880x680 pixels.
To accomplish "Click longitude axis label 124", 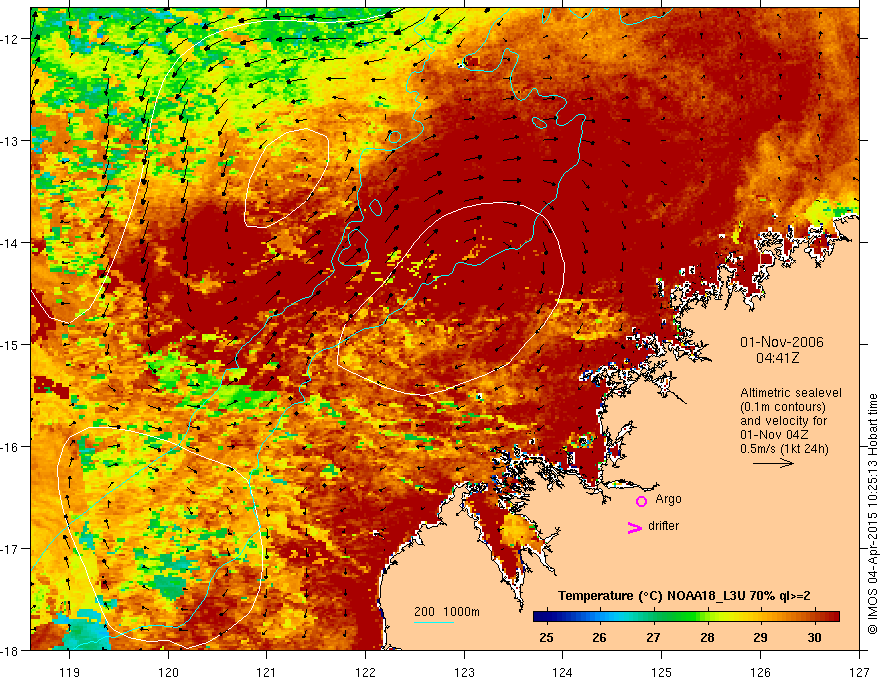I will point(563,672).
